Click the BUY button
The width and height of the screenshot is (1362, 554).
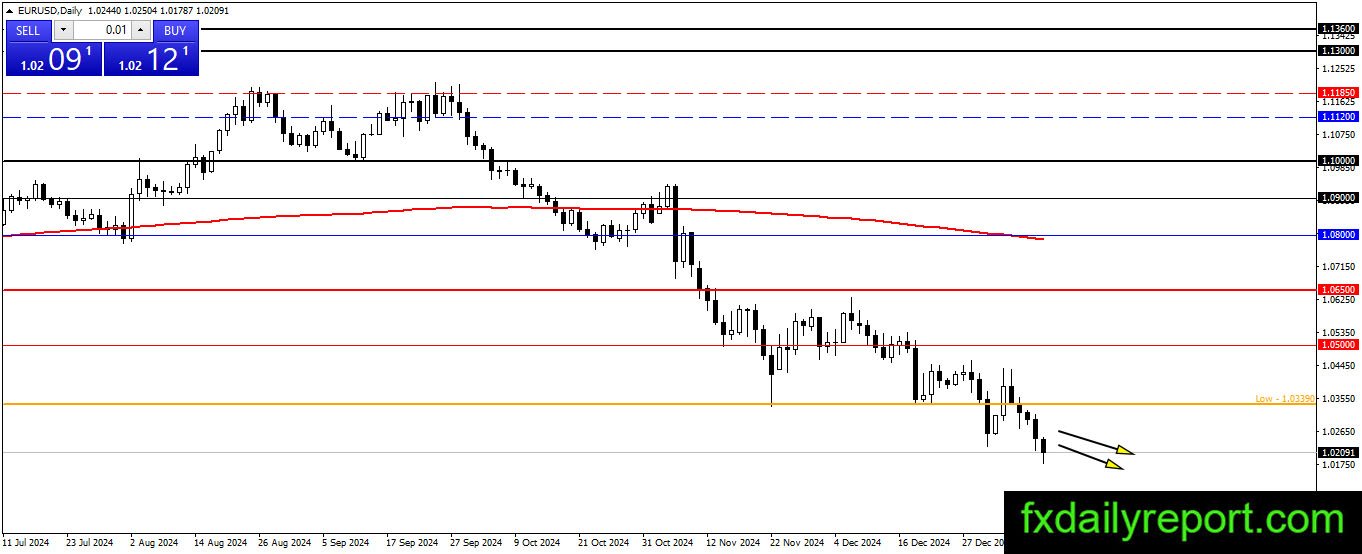[x=176, y=30]
